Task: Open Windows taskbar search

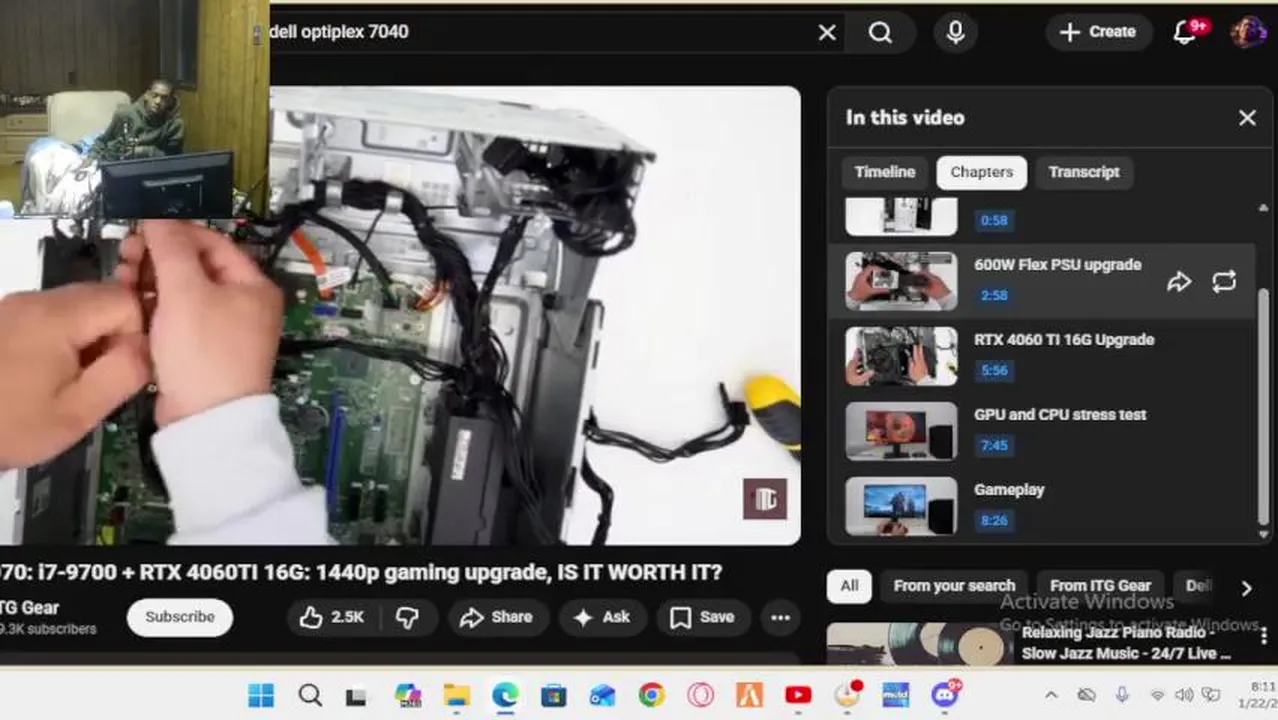Action: [310, 695]
